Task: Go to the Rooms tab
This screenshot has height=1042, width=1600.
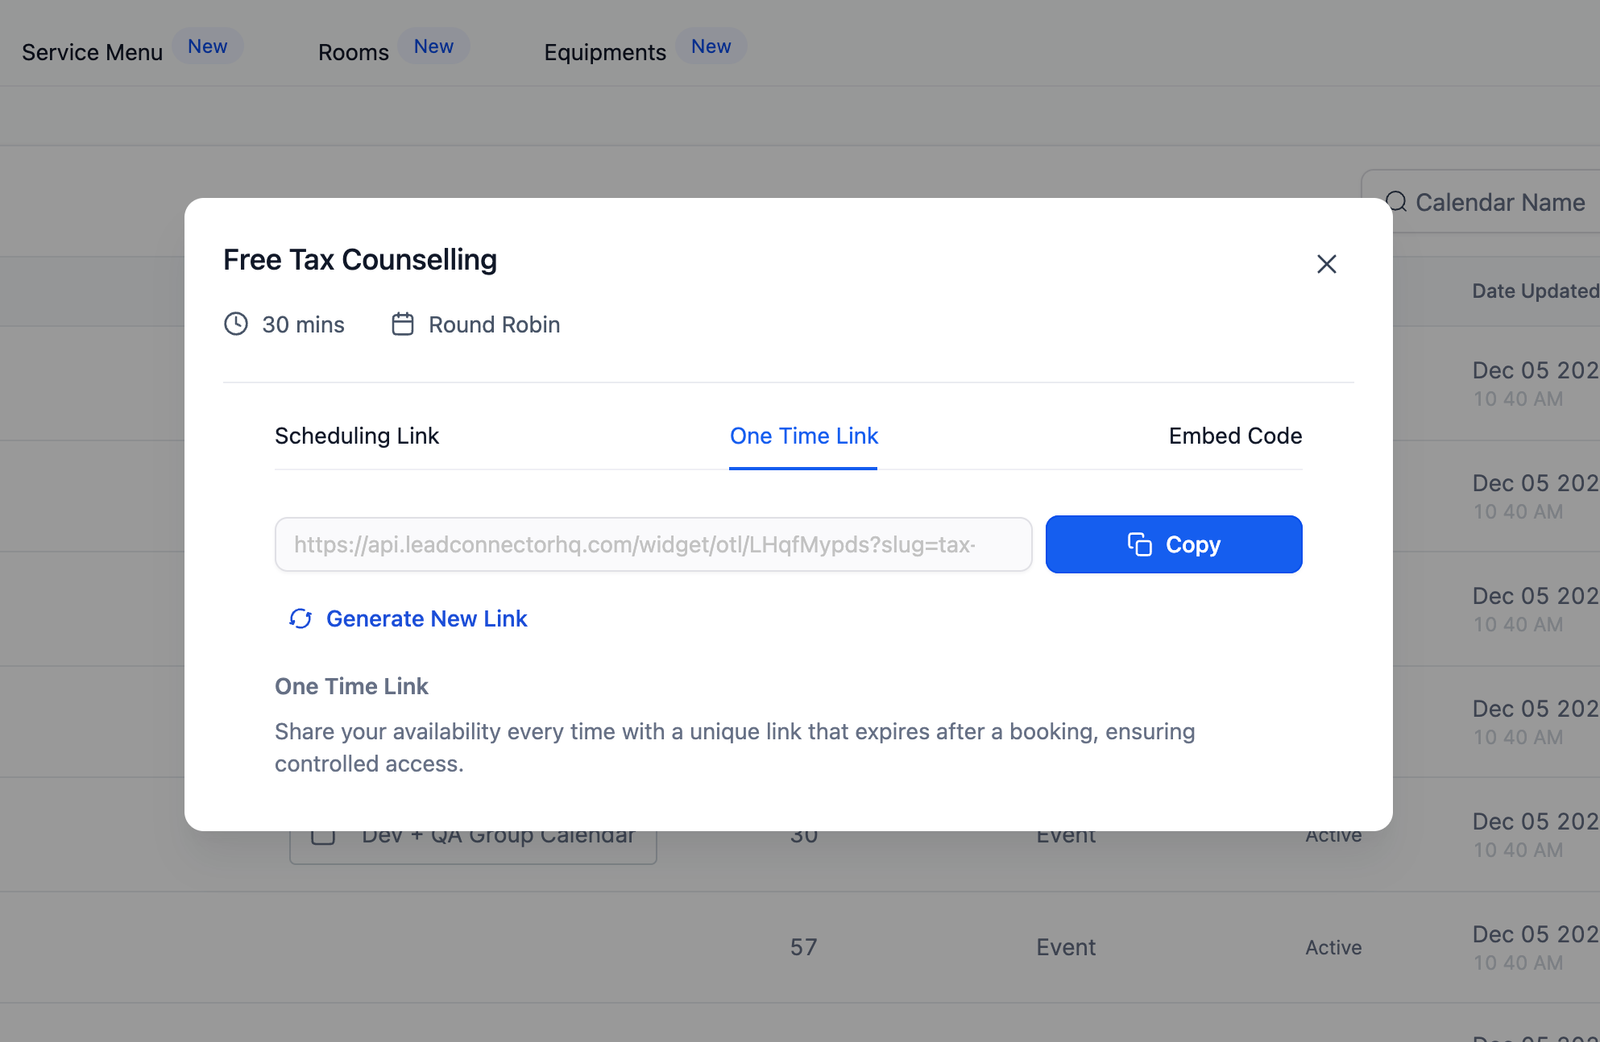Action: tap(353, 52)
